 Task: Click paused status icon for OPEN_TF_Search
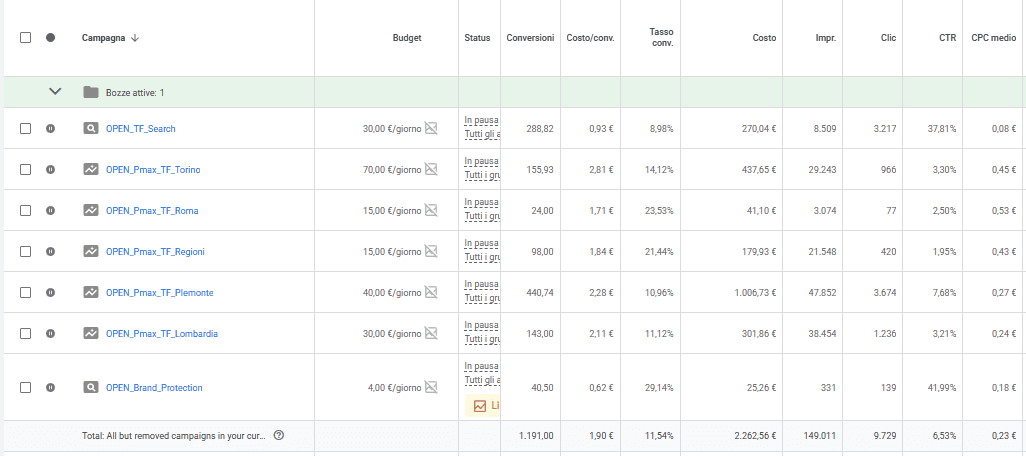50,129
